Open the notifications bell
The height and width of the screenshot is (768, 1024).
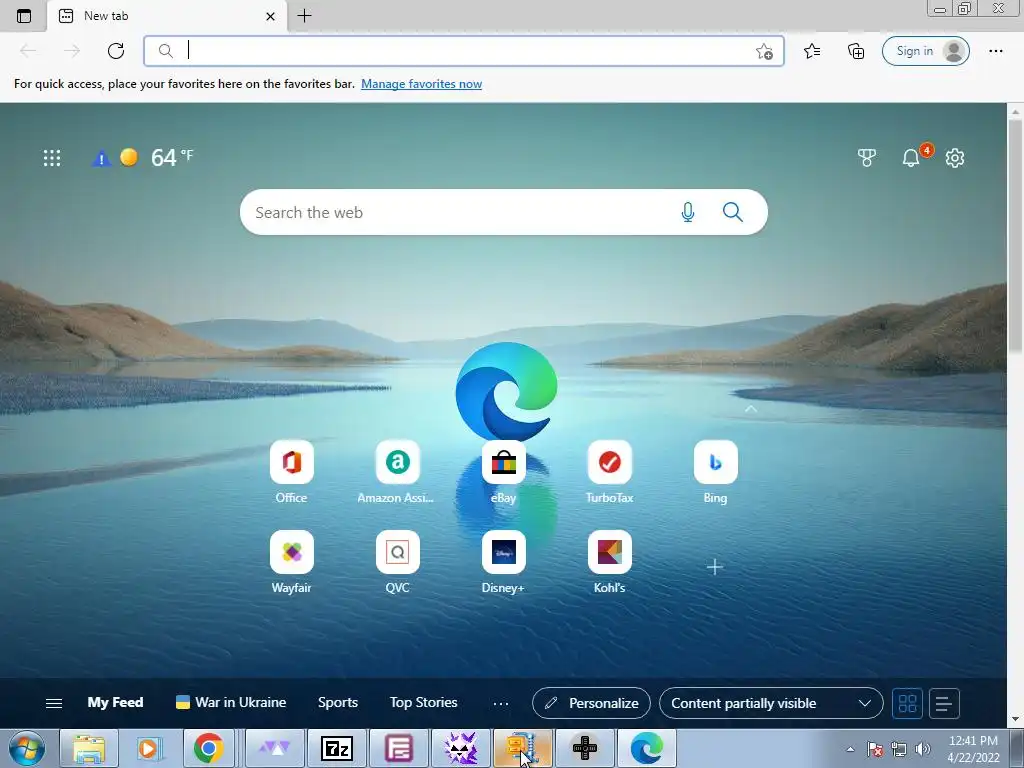tap(911, 157)
